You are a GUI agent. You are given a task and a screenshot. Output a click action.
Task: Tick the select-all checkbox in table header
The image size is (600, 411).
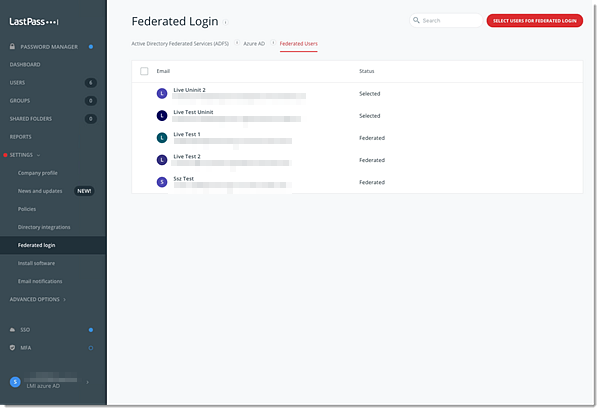[144, 71]
